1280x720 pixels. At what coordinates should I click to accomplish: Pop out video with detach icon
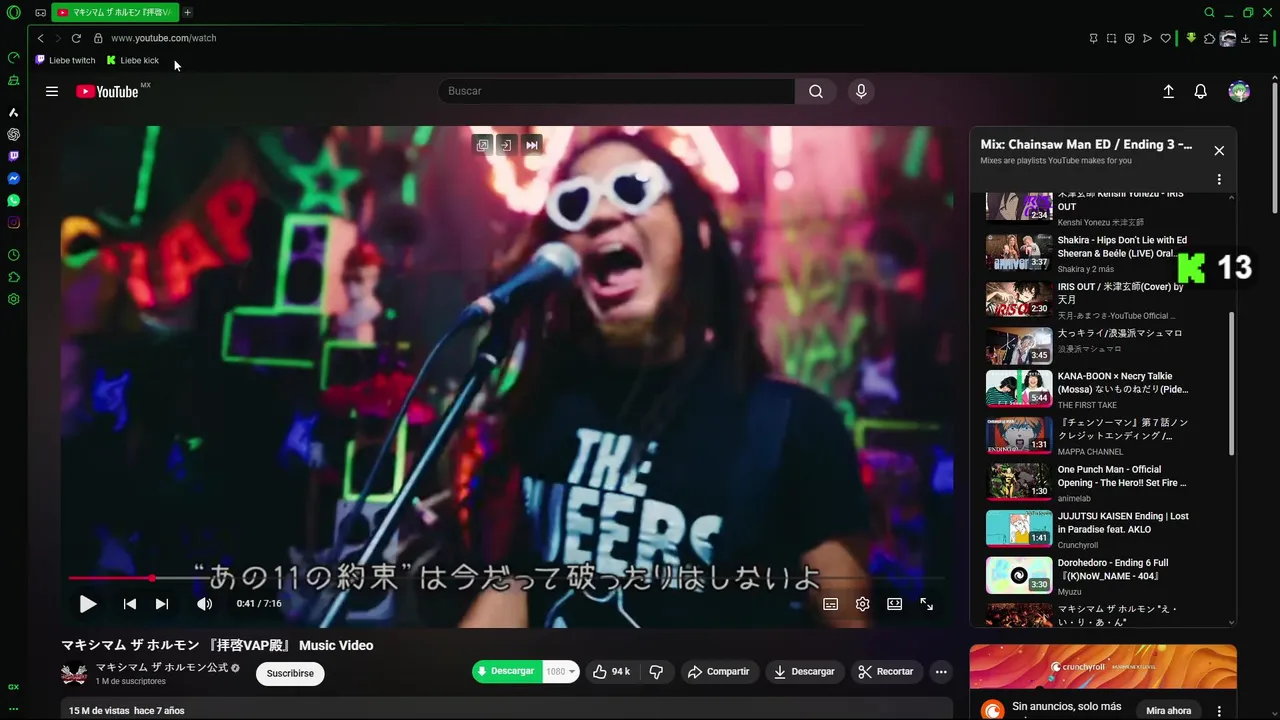click(x=483, y=145)
